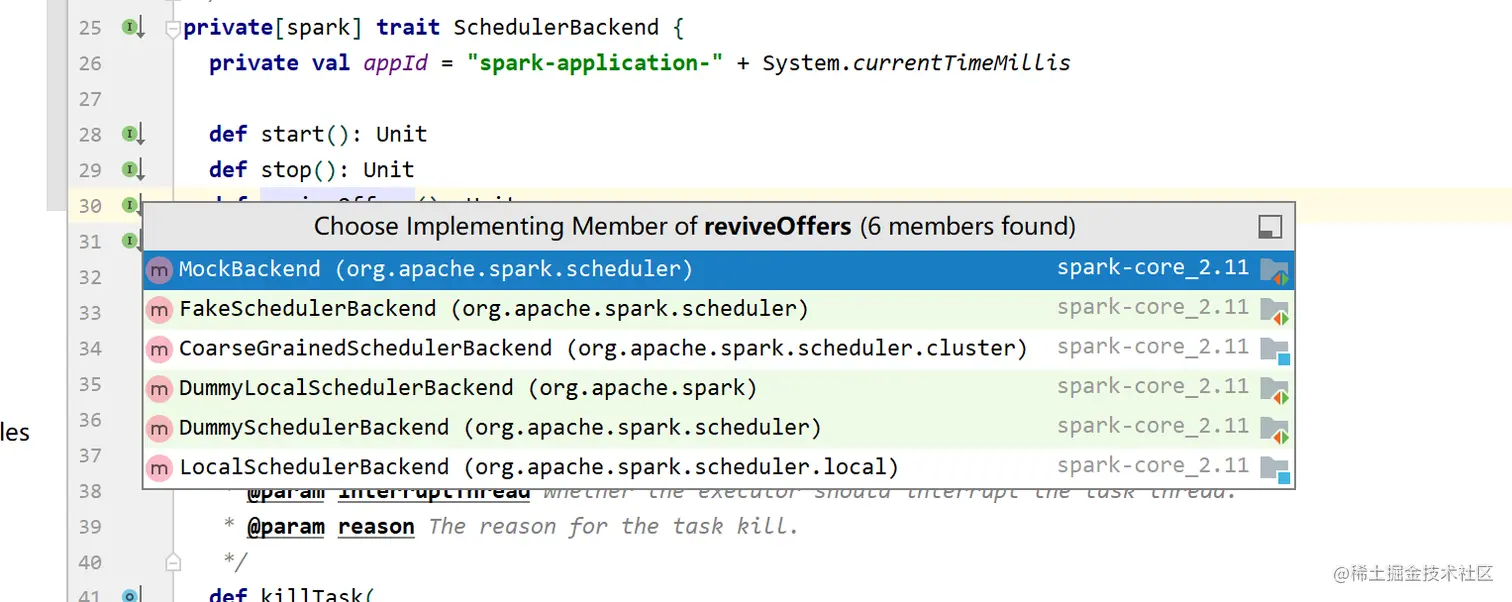The image size is (1512, 602).
Task: Select FakeSchedulerBackend from popup list
Action: (x=718, y=309)
